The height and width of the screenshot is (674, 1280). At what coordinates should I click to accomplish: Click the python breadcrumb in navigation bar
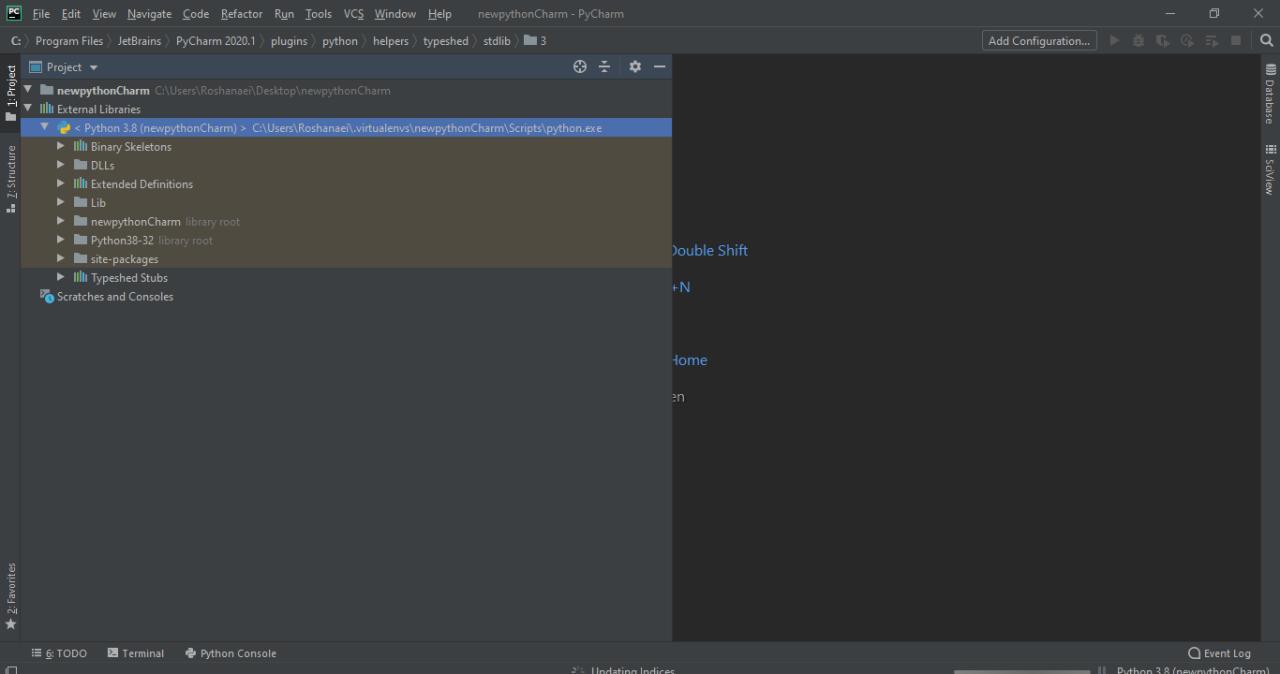point(340,41)
